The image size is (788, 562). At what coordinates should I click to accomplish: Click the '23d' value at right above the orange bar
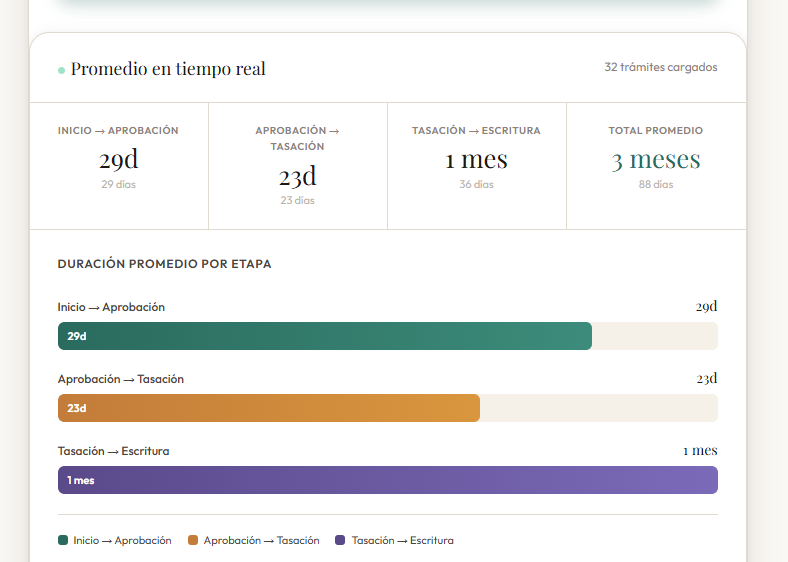point(707,379)
